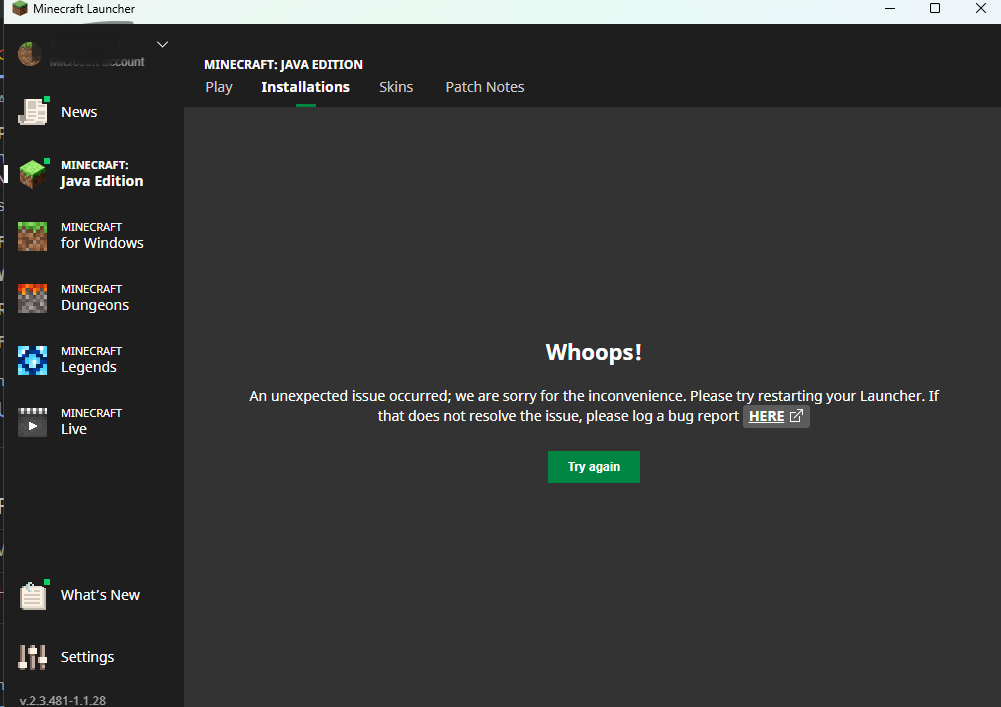Screen dimensions: 1001x707
Task: Click the launcher version number text
Action: (63, 700)
